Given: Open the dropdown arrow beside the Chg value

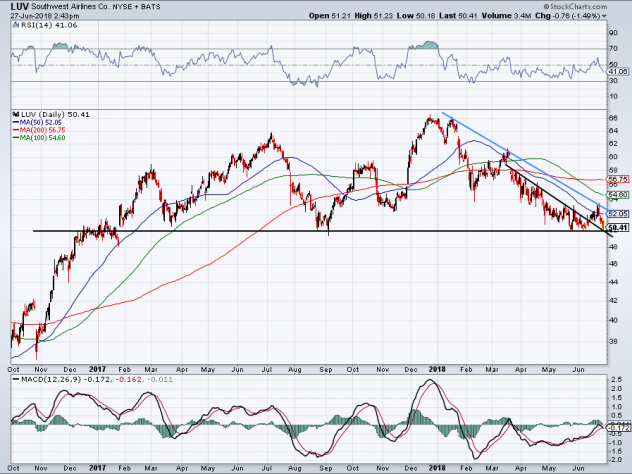Looking at the screenshot, I should click(604, 16).
